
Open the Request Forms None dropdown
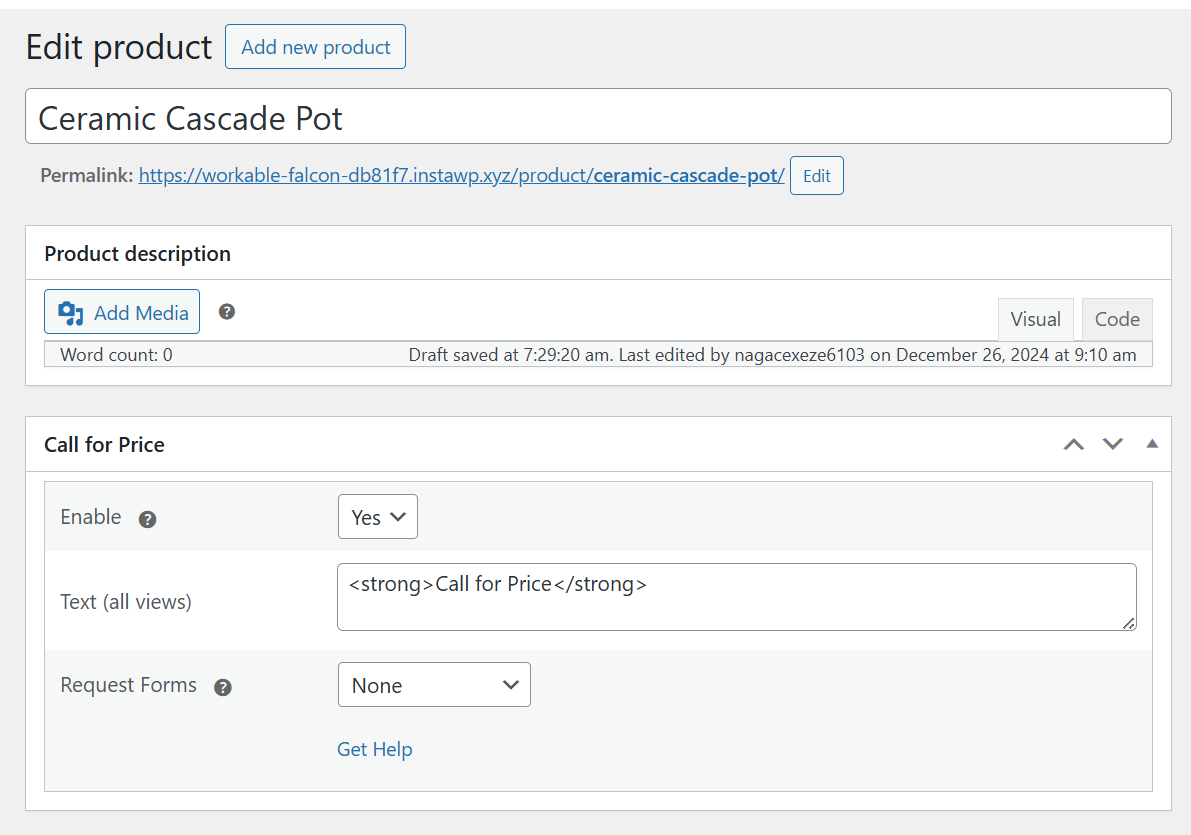[x=434, y=685]
